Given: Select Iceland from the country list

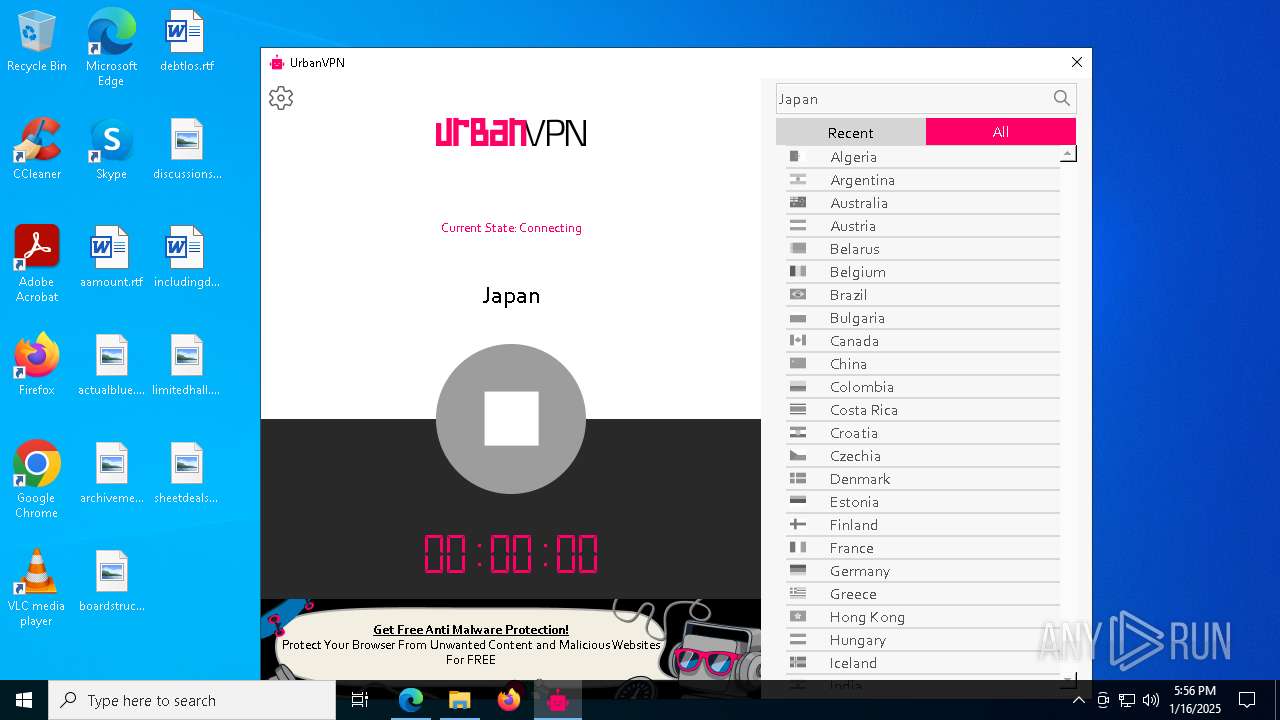Looking at the screenshot, I should tap(923, 663).
